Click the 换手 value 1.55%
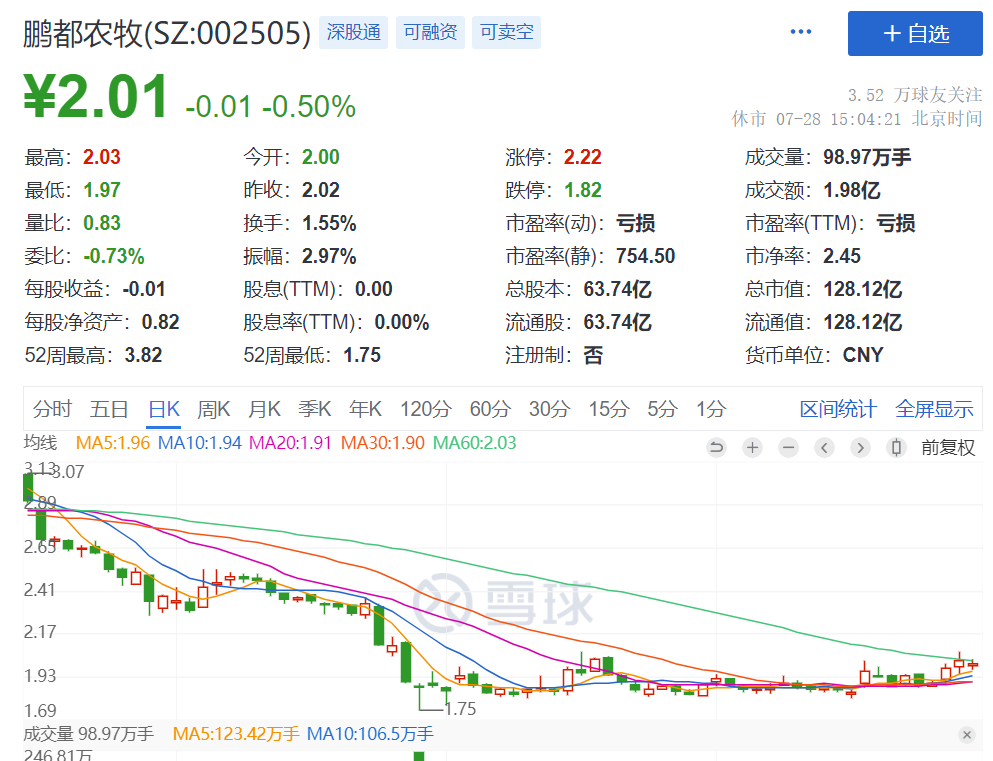Viewport: 993px width, 761px height. (x=329, y=223)
